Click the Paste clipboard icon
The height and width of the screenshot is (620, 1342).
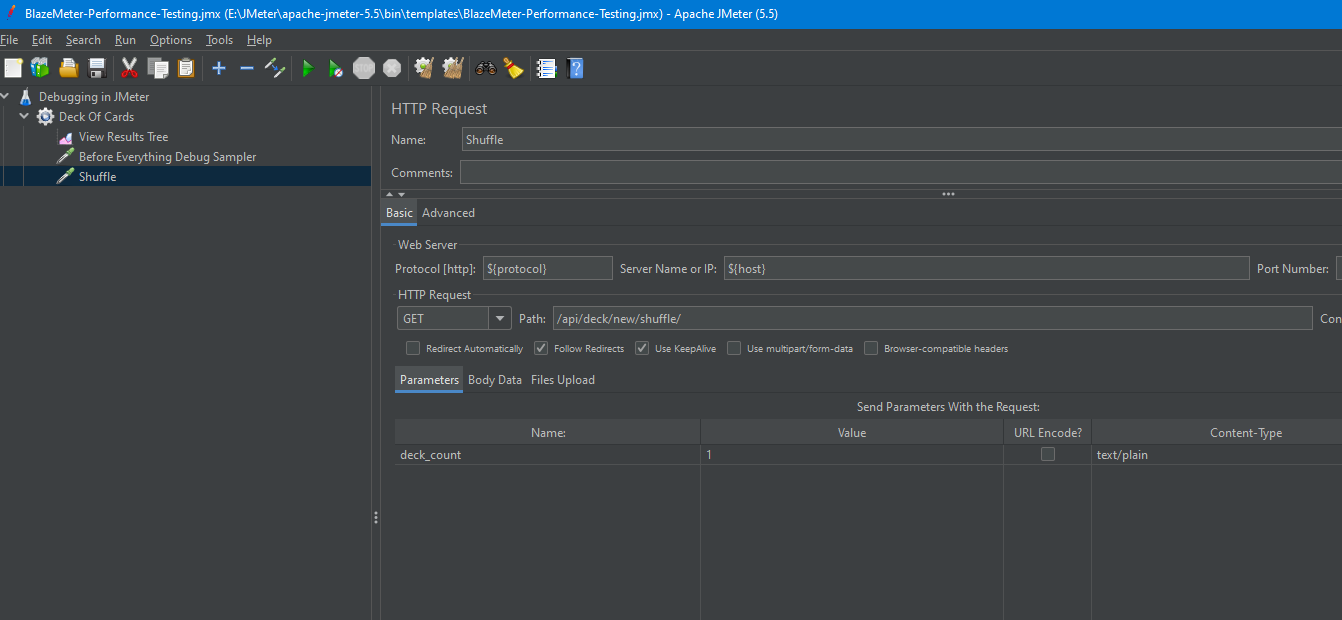coord(186,68)
